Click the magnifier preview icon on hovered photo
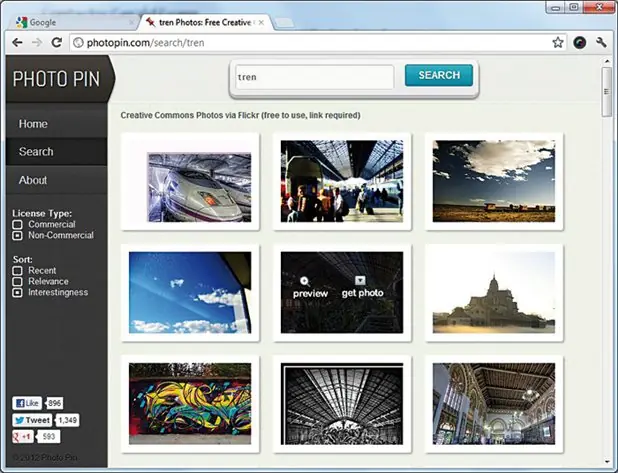618x473 pixels. click(305, 281)
